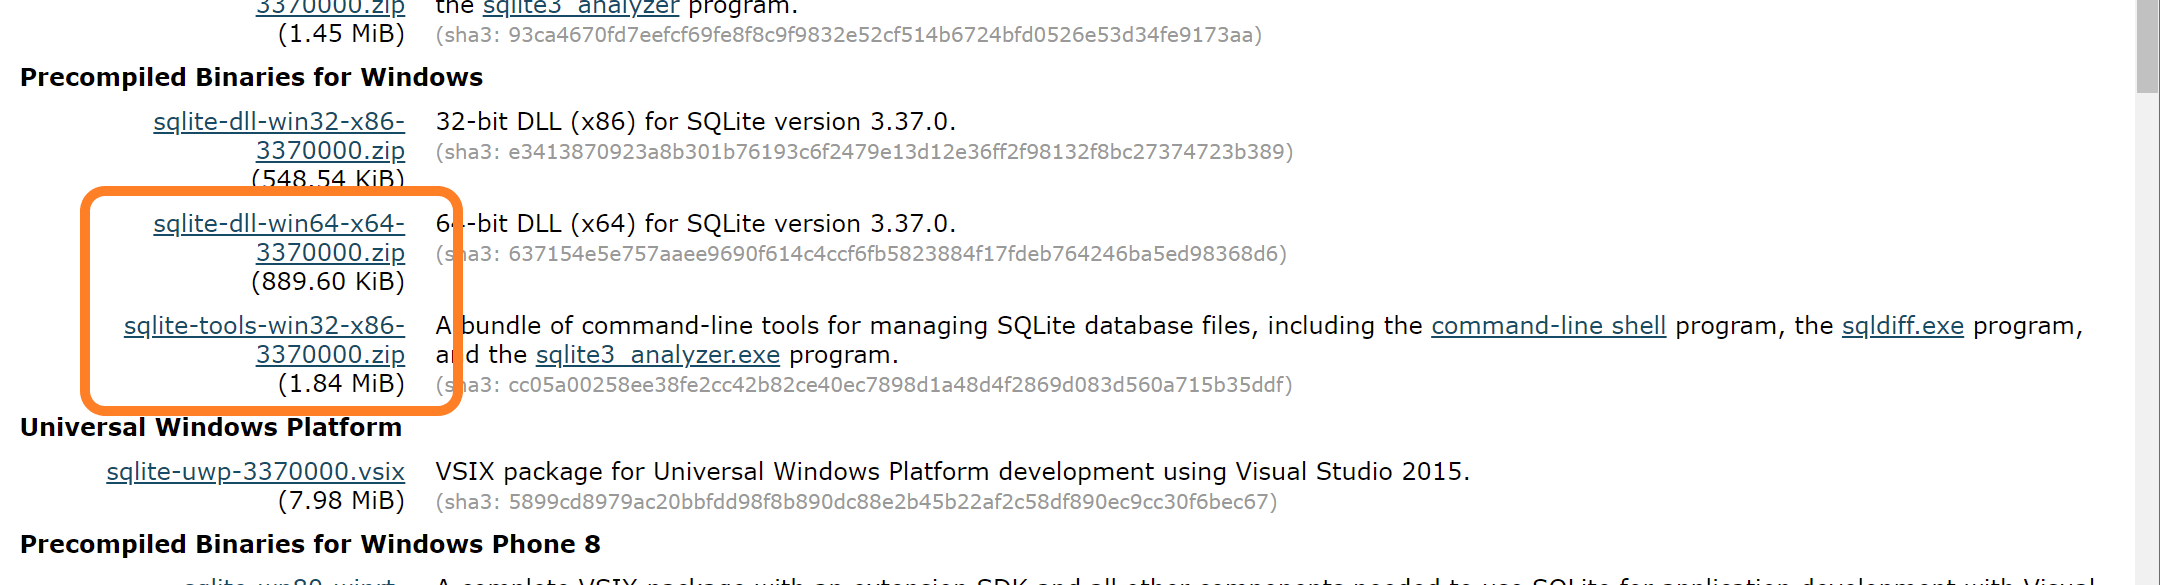Click the VSIX package description text
This screenshot has height=585, width=2160.
click(953, 472)
